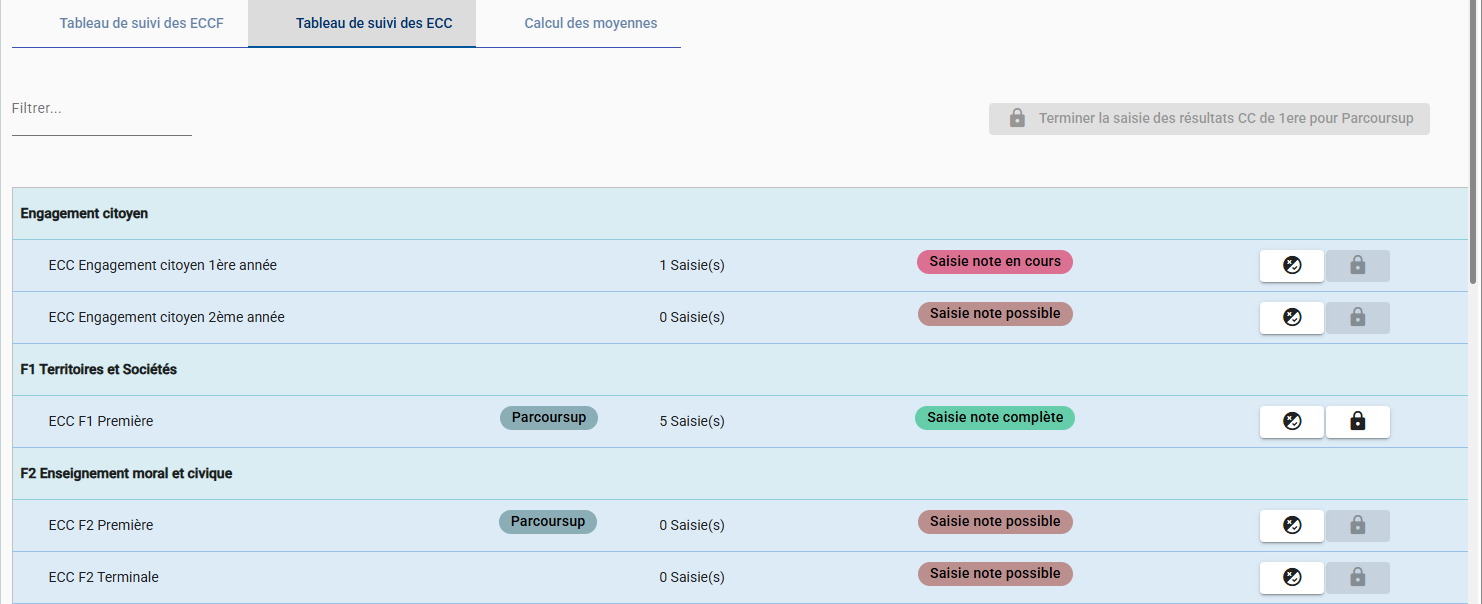1482x604 pixels.
Task: Click lock icon for ECC F2 Terminale
Action: coord(1358,578)
